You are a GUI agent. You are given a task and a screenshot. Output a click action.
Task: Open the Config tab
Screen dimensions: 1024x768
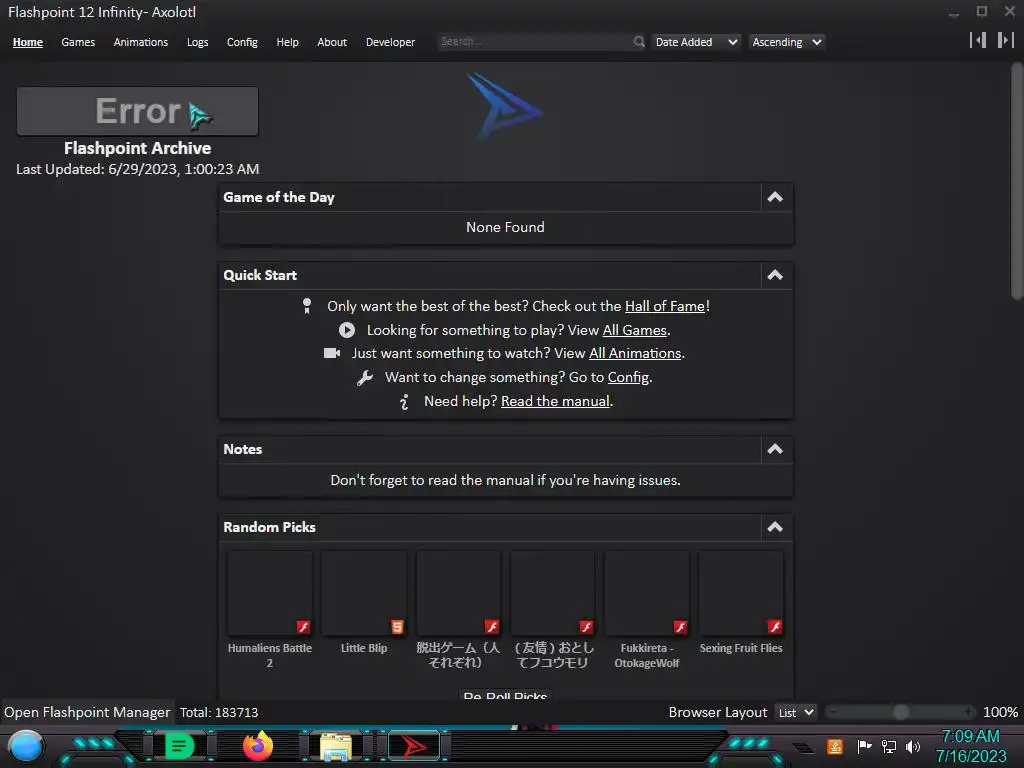point(242,42)
